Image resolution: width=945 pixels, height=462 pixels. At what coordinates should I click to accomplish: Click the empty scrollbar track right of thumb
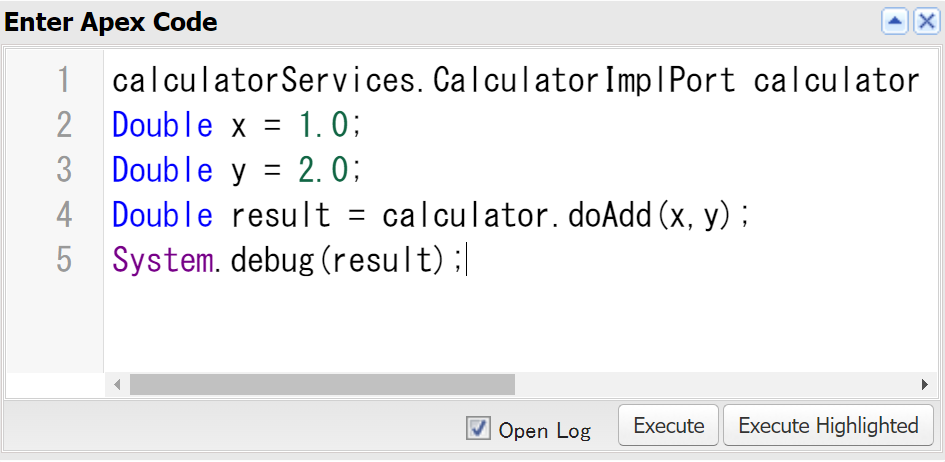coord(714,384)
